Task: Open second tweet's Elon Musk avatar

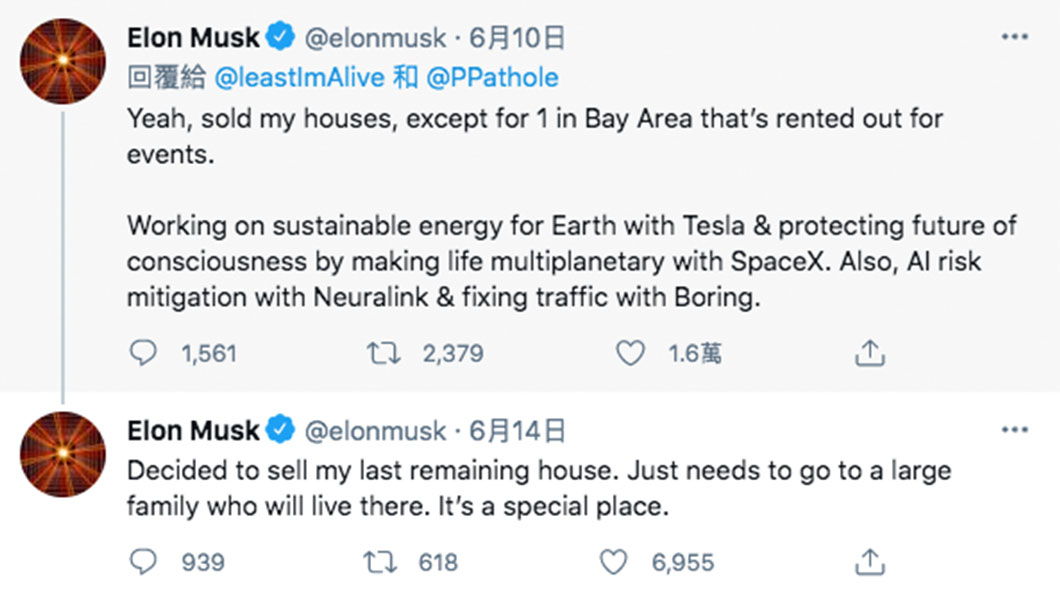Action: pos(63,454)
